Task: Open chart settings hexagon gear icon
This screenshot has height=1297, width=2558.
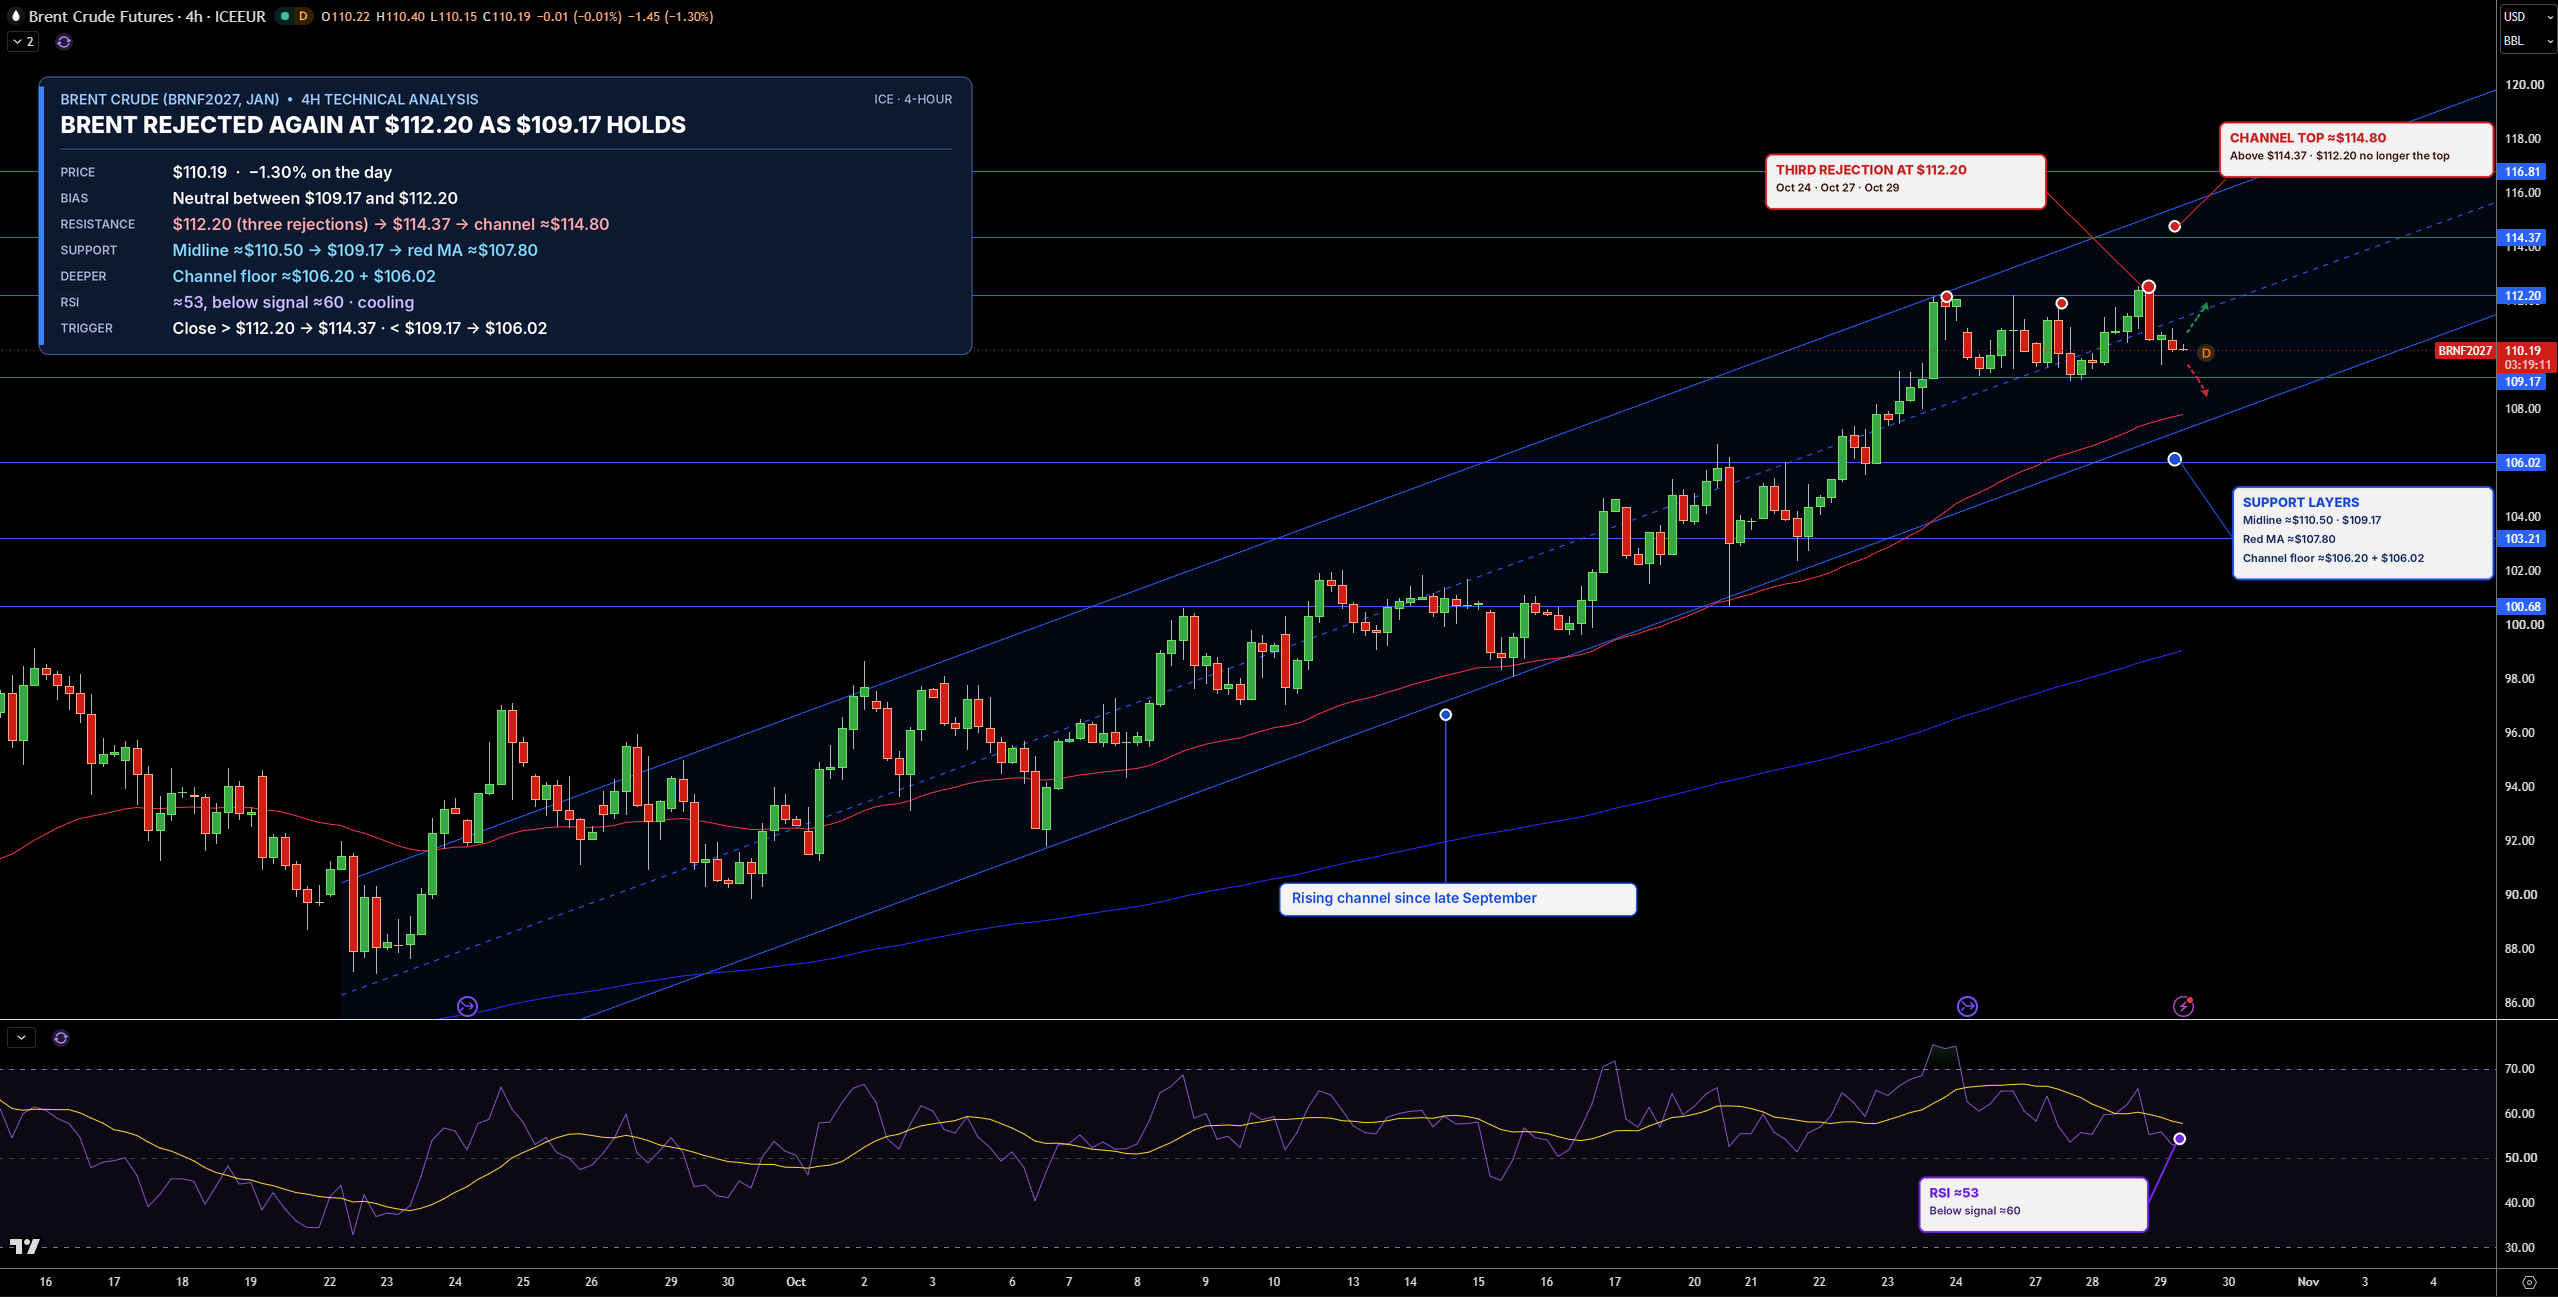Action: [x=2530, y=1282]
